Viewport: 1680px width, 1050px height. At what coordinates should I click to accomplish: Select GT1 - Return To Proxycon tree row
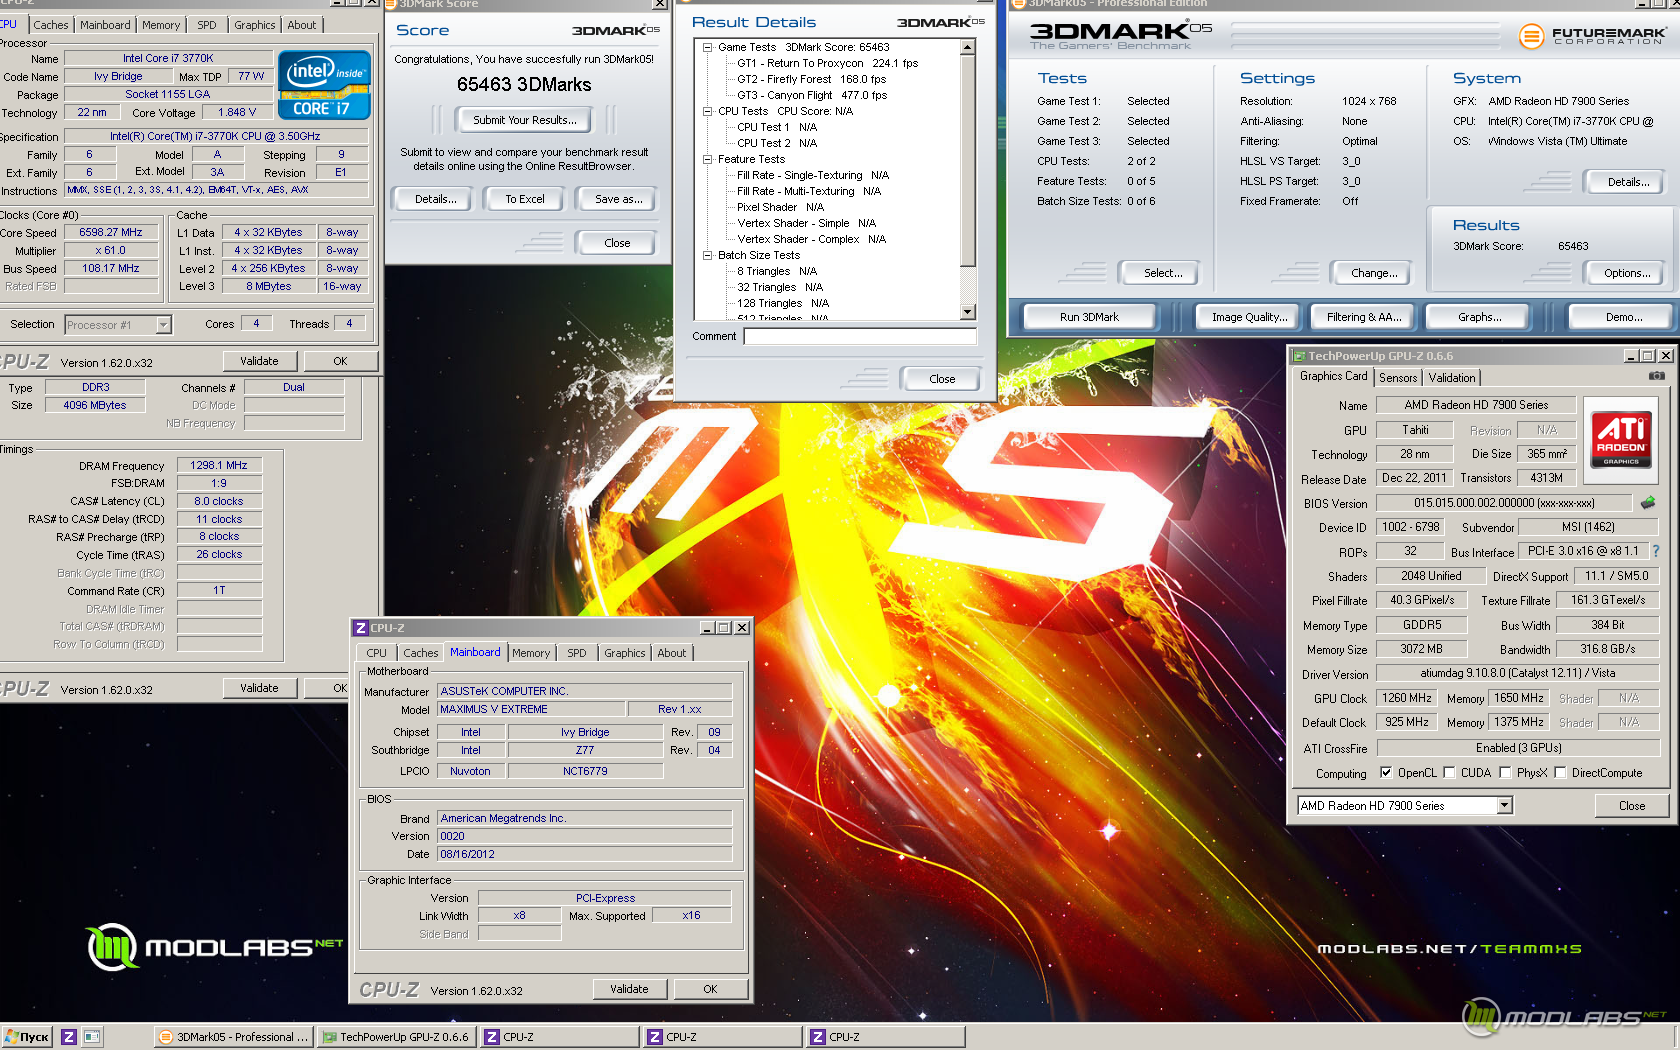[x=827, y=63]
